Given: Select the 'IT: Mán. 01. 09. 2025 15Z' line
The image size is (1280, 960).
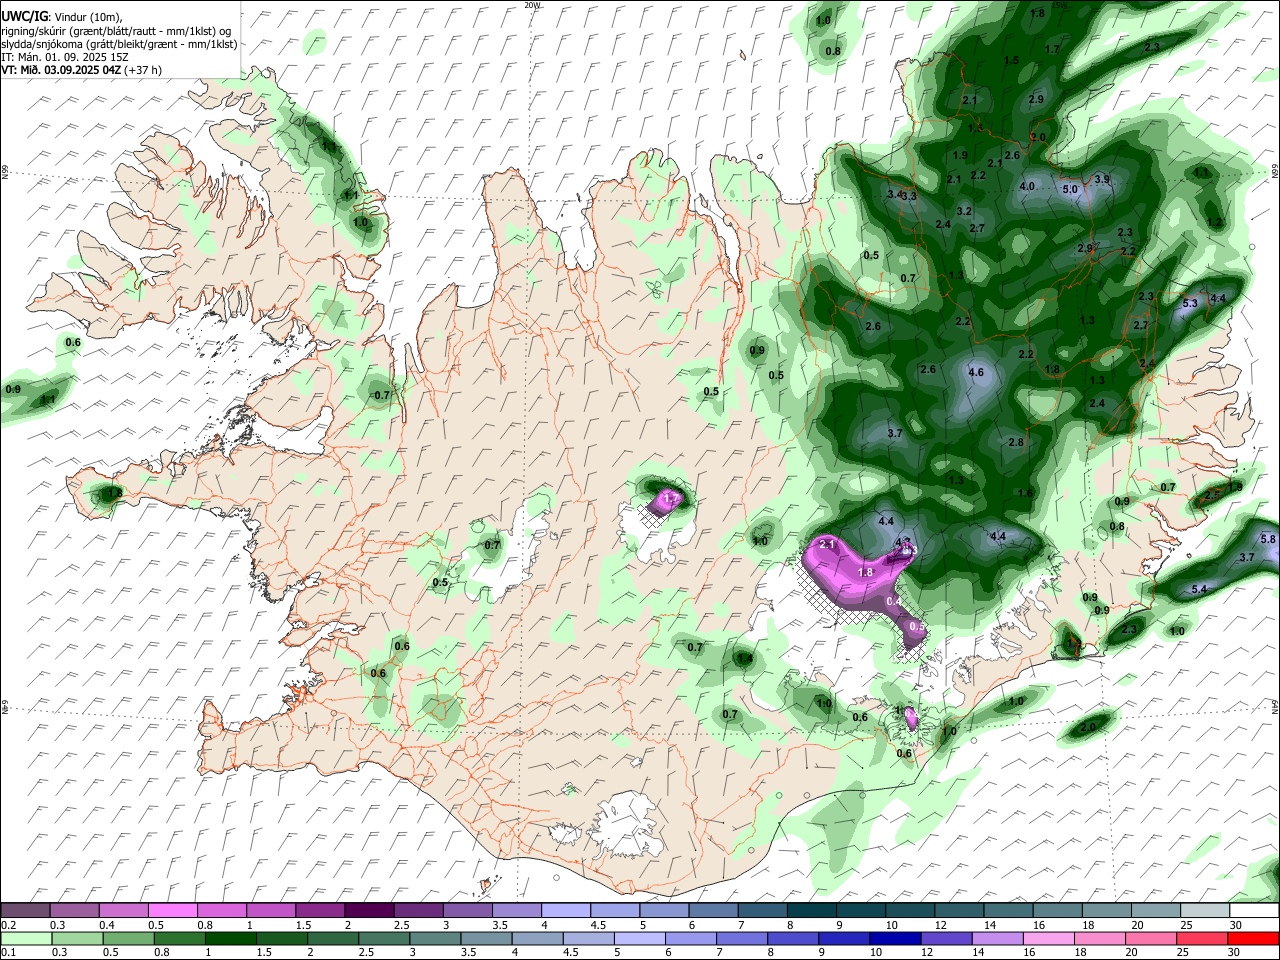Looking at the screenshot, I should (x=64, y=57).
